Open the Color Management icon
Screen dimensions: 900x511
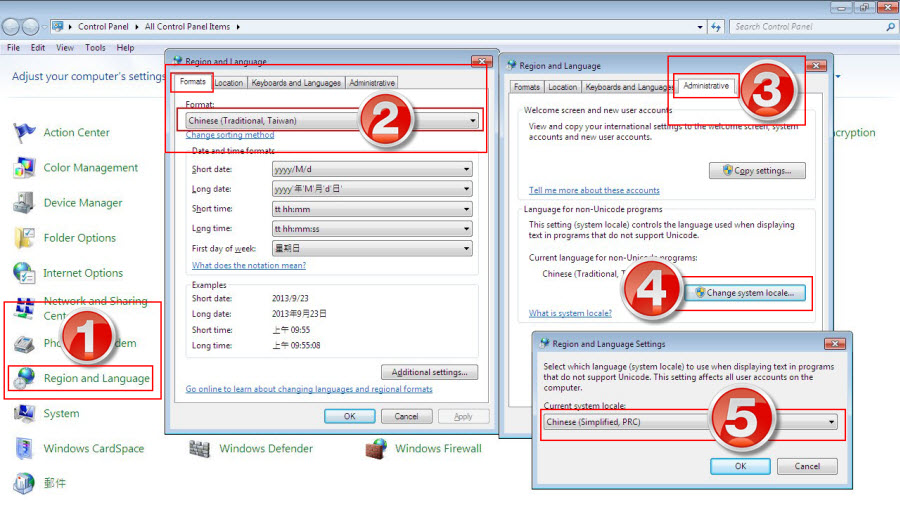pos(25,168)
